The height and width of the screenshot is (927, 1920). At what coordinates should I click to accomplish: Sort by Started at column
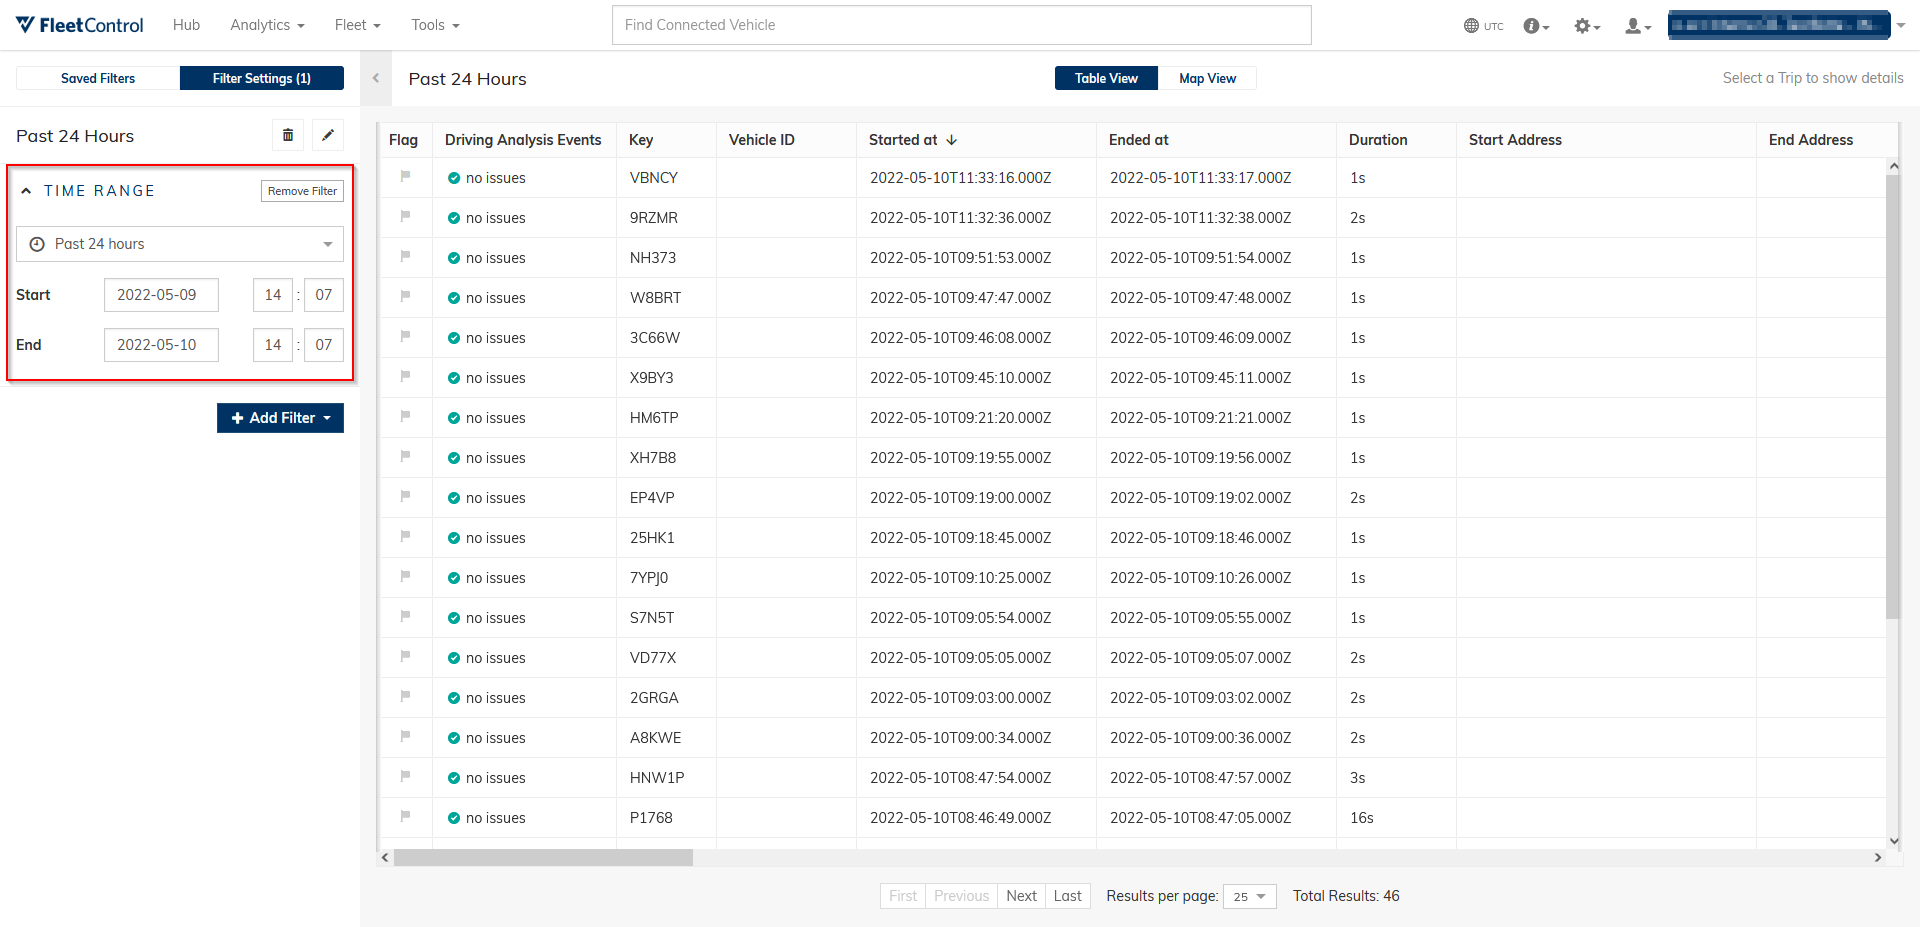(x=913, y=140)
